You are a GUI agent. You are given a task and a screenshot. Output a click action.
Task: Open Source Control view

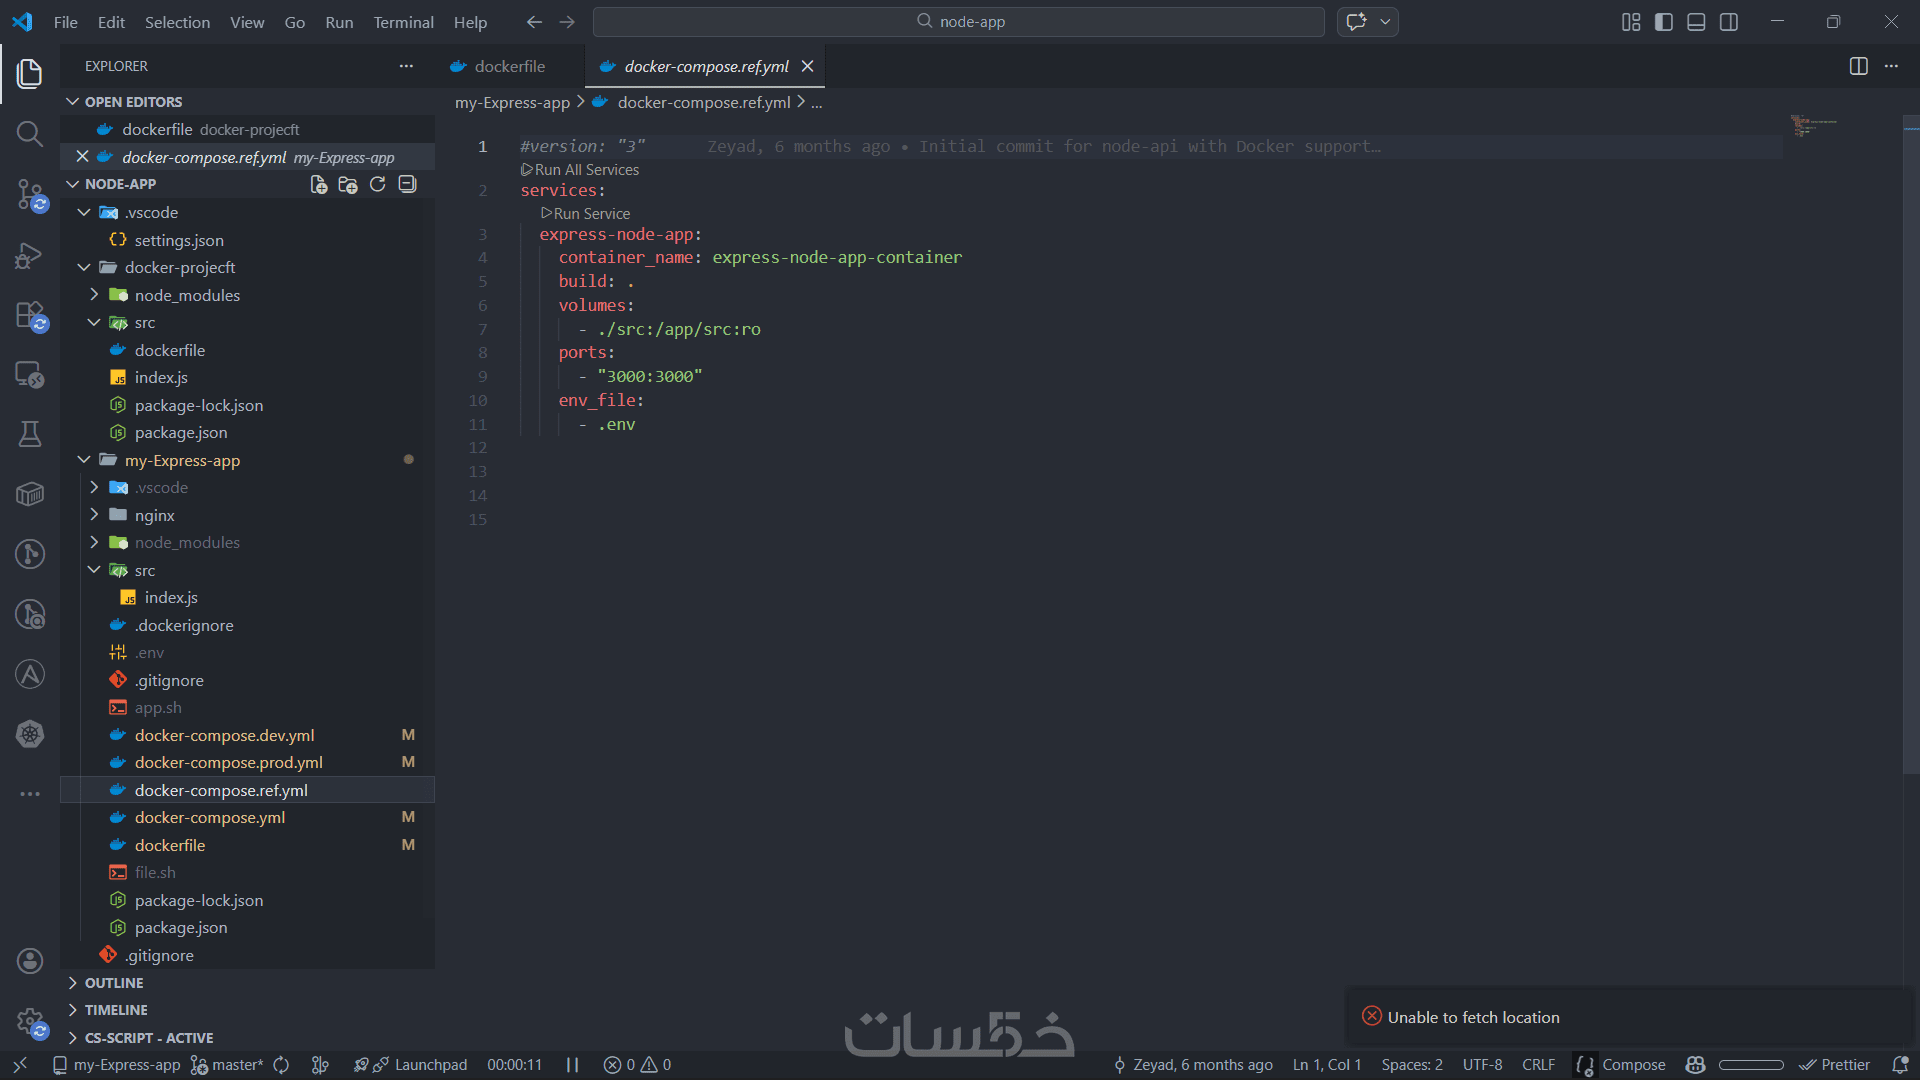coord(30,194)
